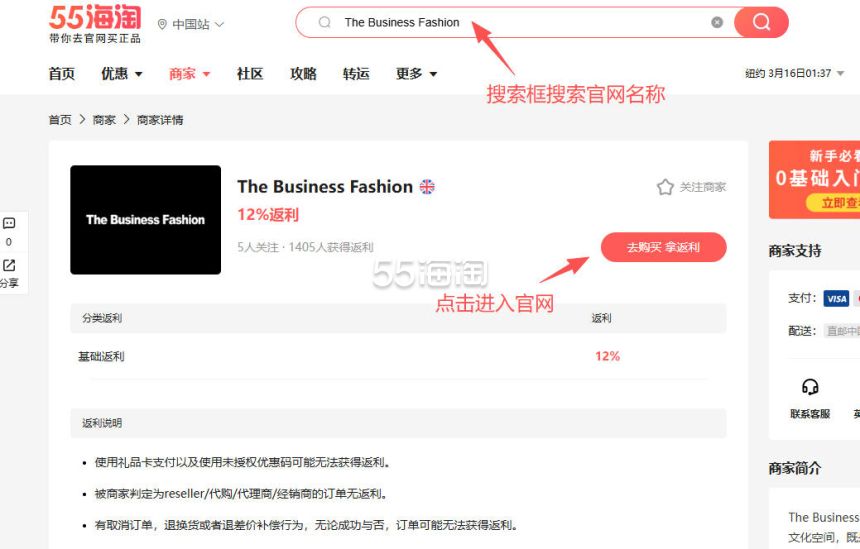
Task: Click the headset customer service icon
Action: [x=810, y=388]
